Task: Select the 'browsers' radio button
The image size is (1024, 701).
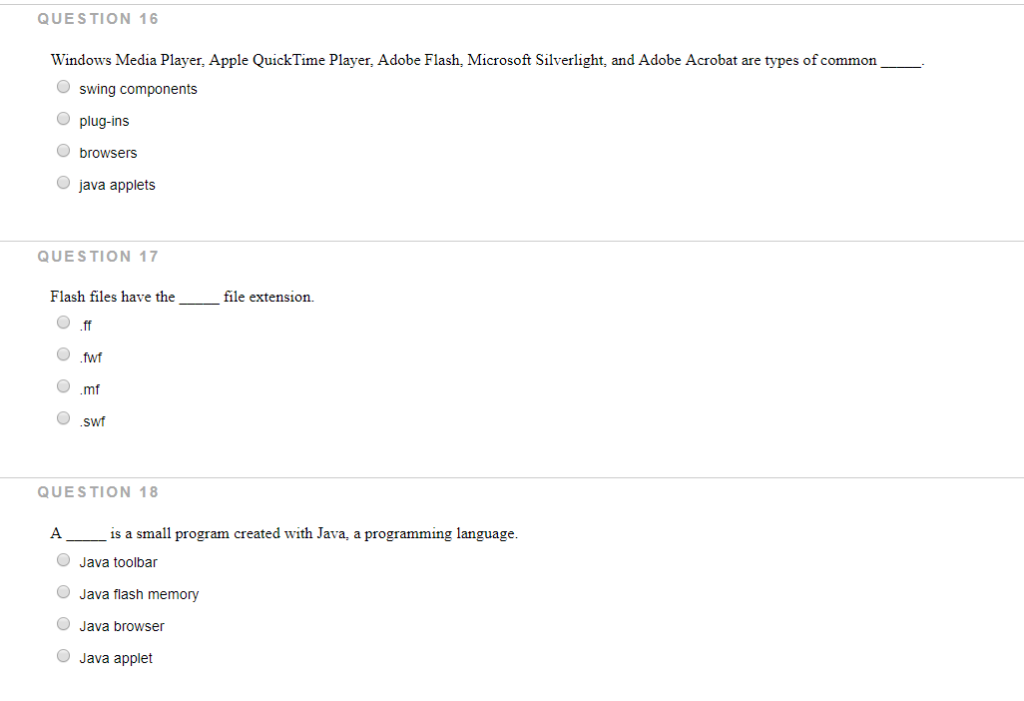Action: pos(63,150)
